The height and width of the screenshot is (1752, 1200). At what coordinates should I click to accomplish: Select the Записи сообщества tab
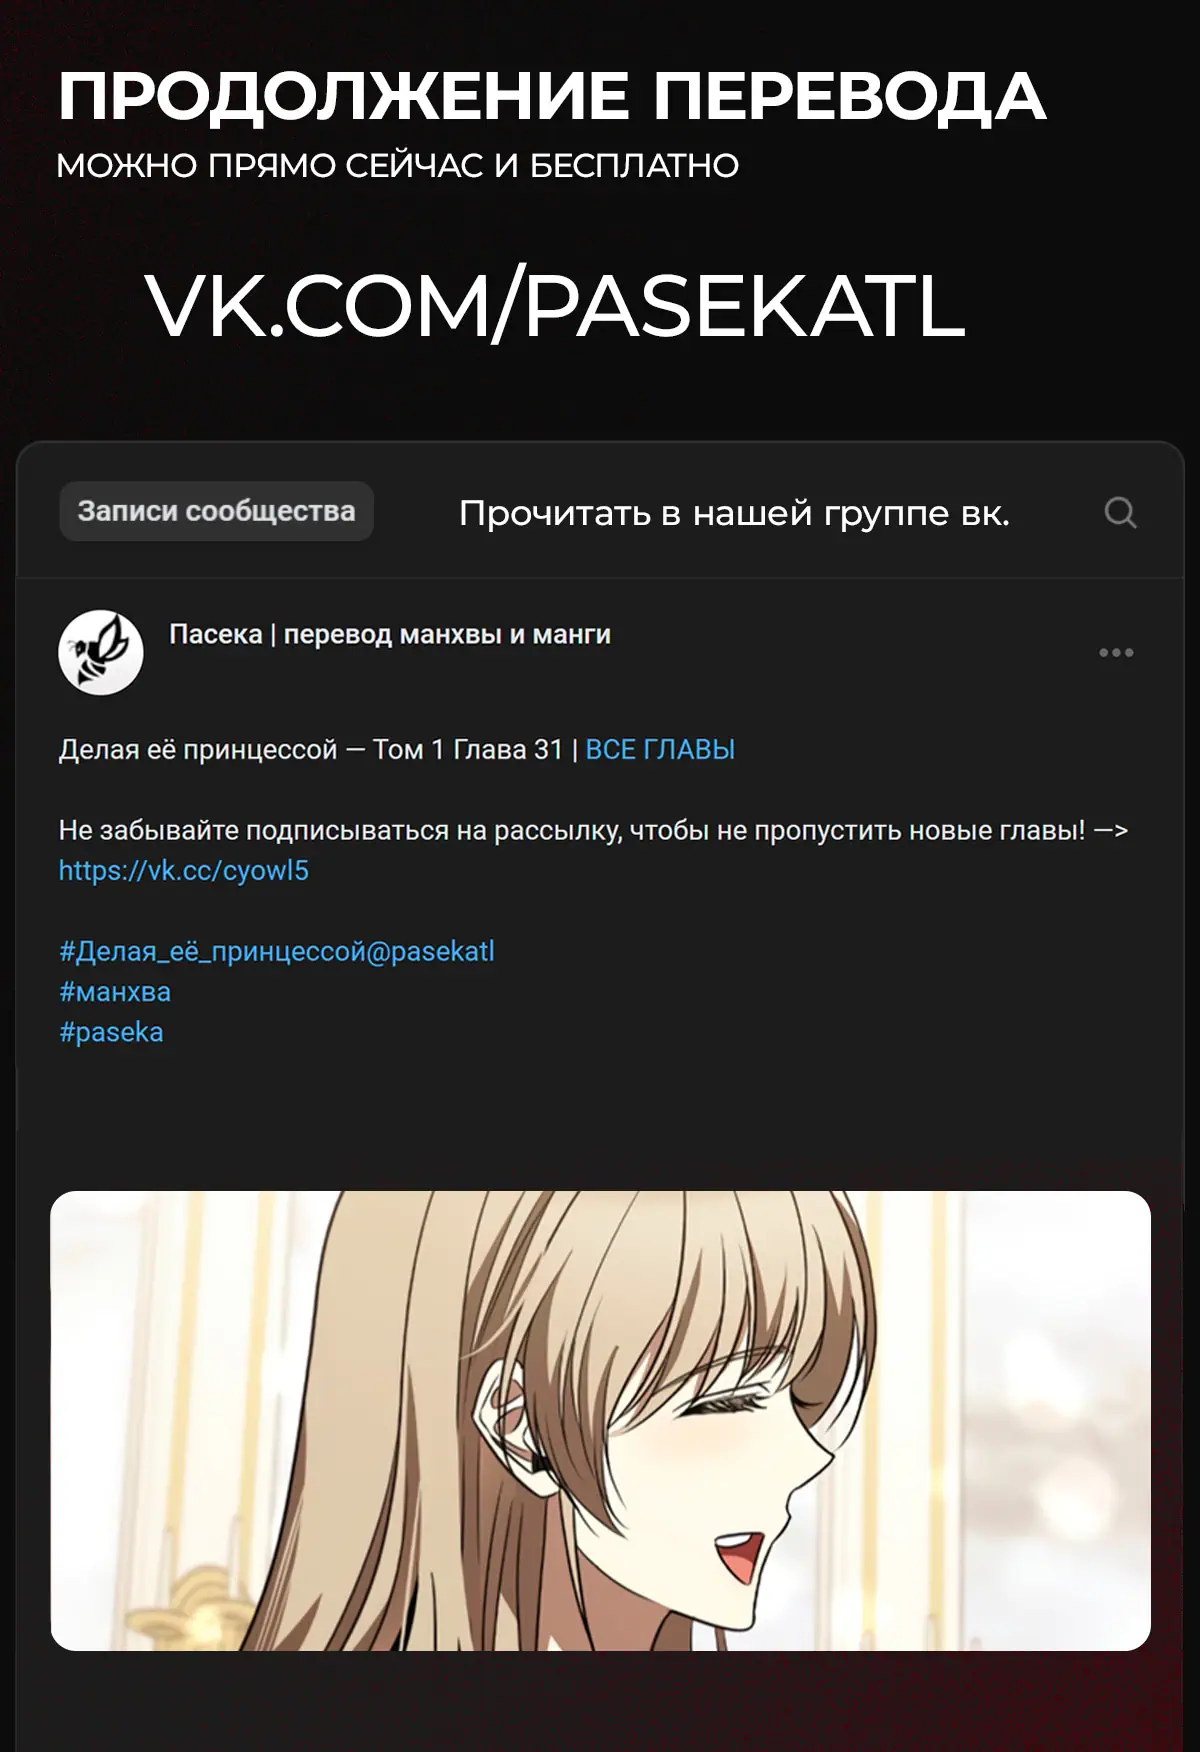216,511
